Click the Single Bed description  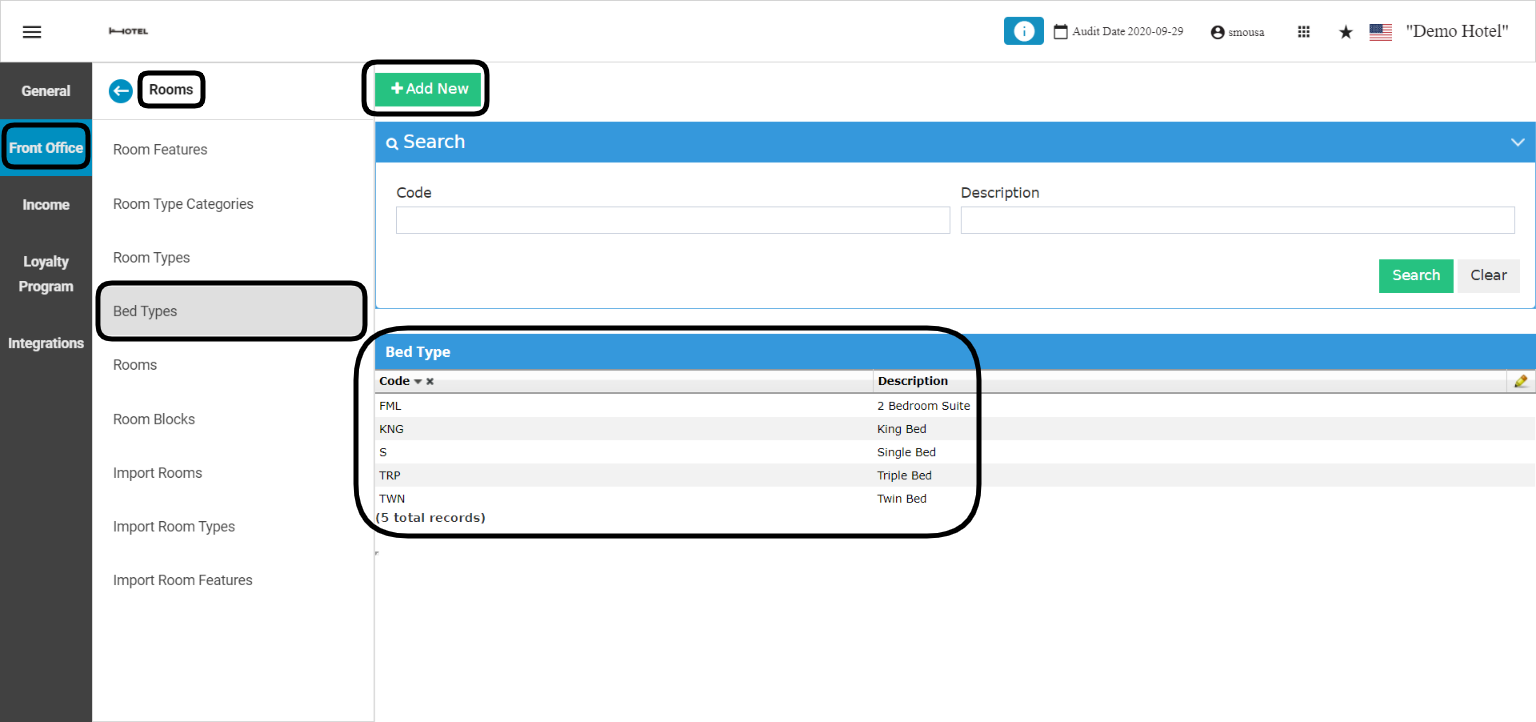coord(907,452)
